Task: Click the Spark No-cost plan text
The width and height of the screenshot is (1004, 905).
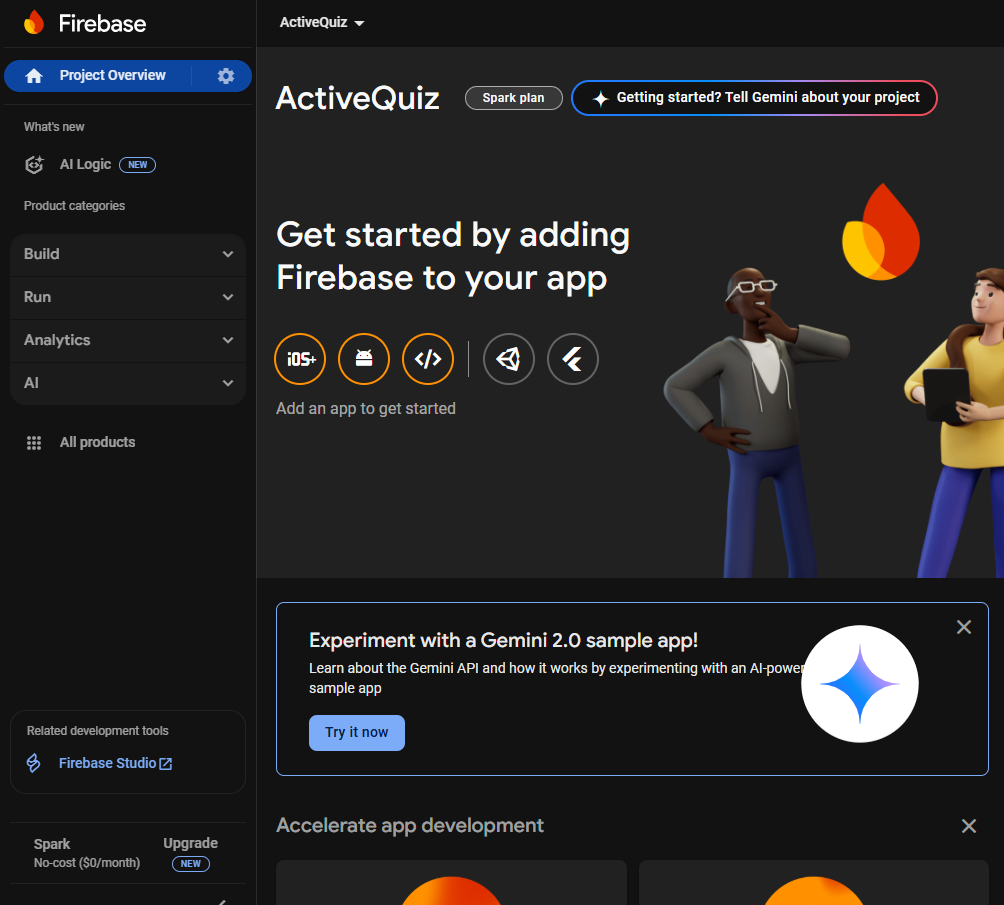Action: (x=87, y=853)
